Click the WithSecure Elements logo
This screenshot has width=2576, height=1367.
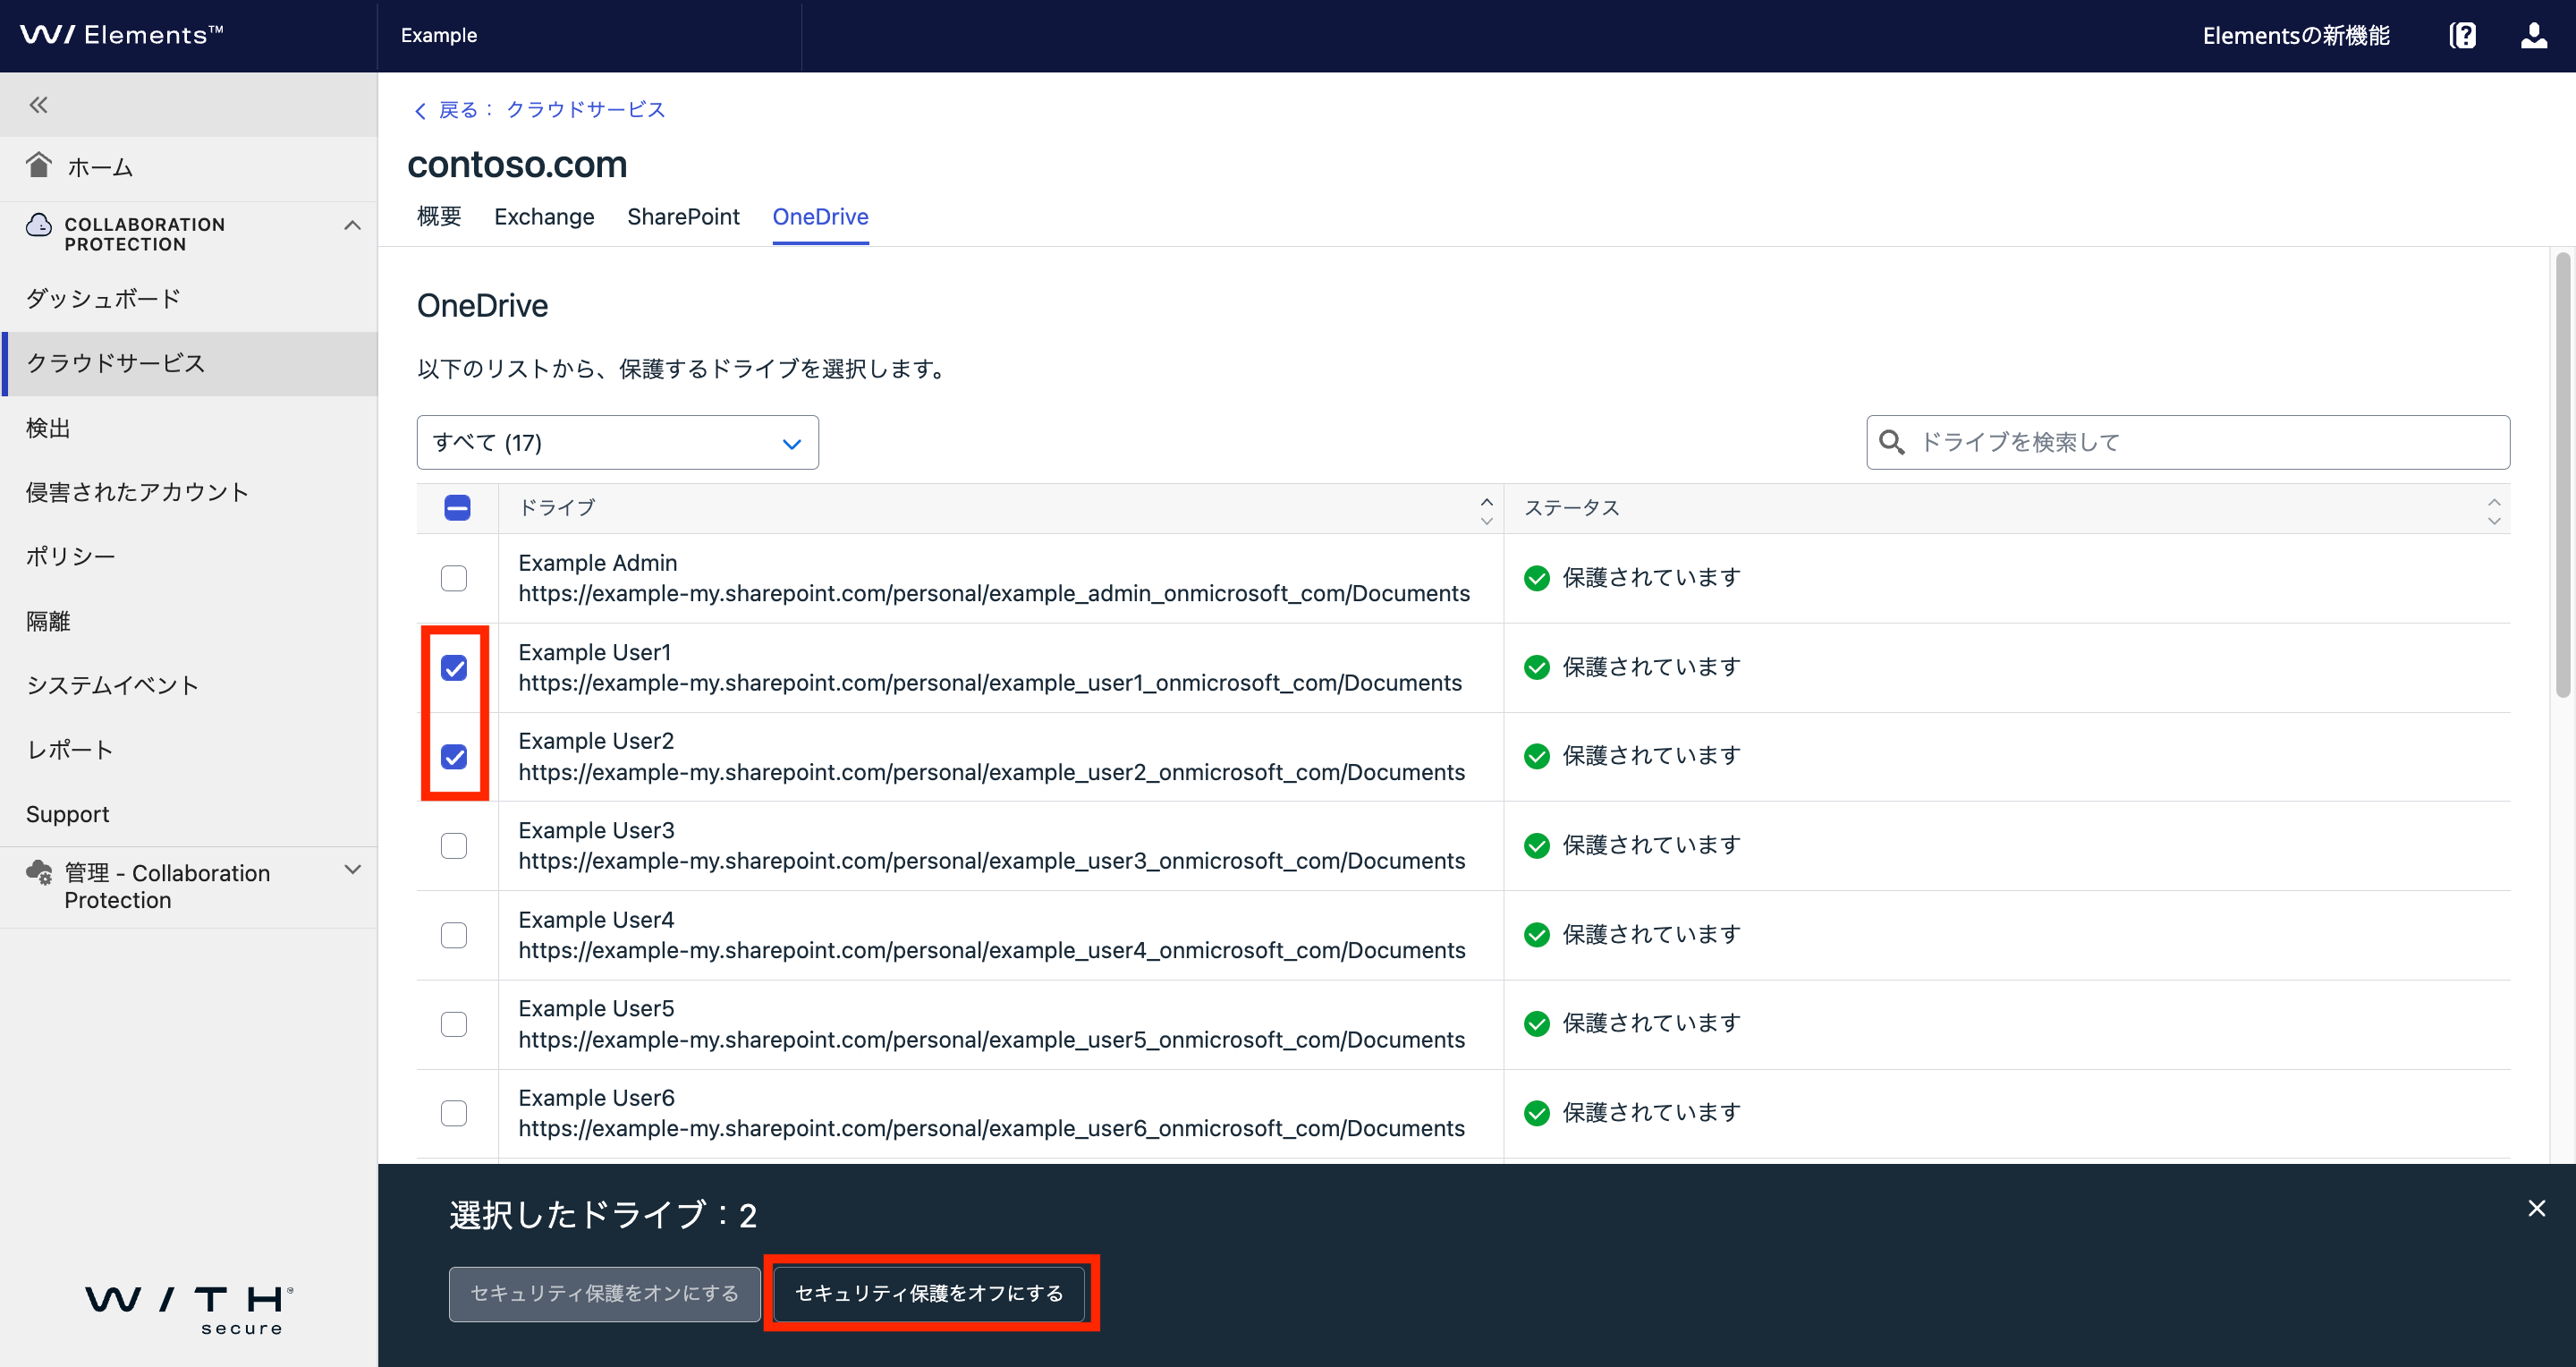point(122,35)
